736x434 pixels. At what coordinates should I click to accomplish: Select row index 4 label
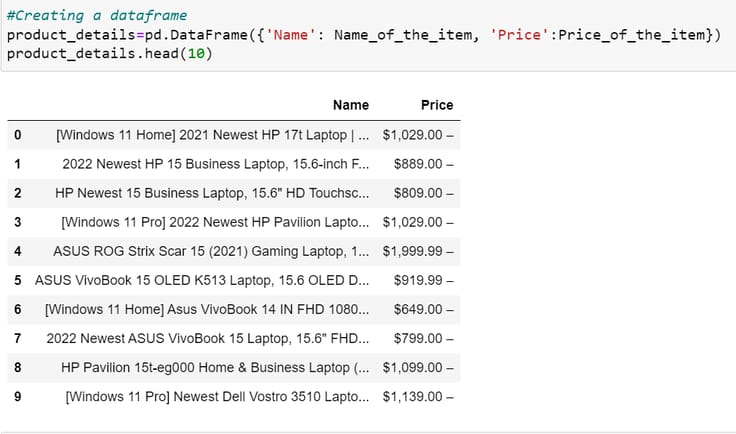coord(17,251)
